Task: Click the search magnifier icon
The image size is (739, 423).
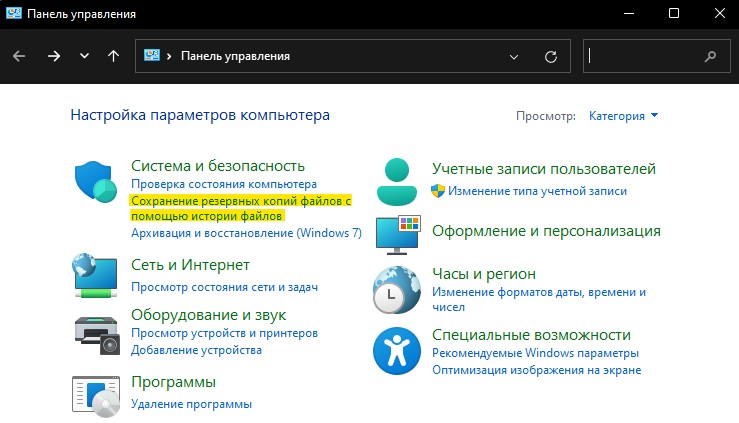Action: (710, 57)
